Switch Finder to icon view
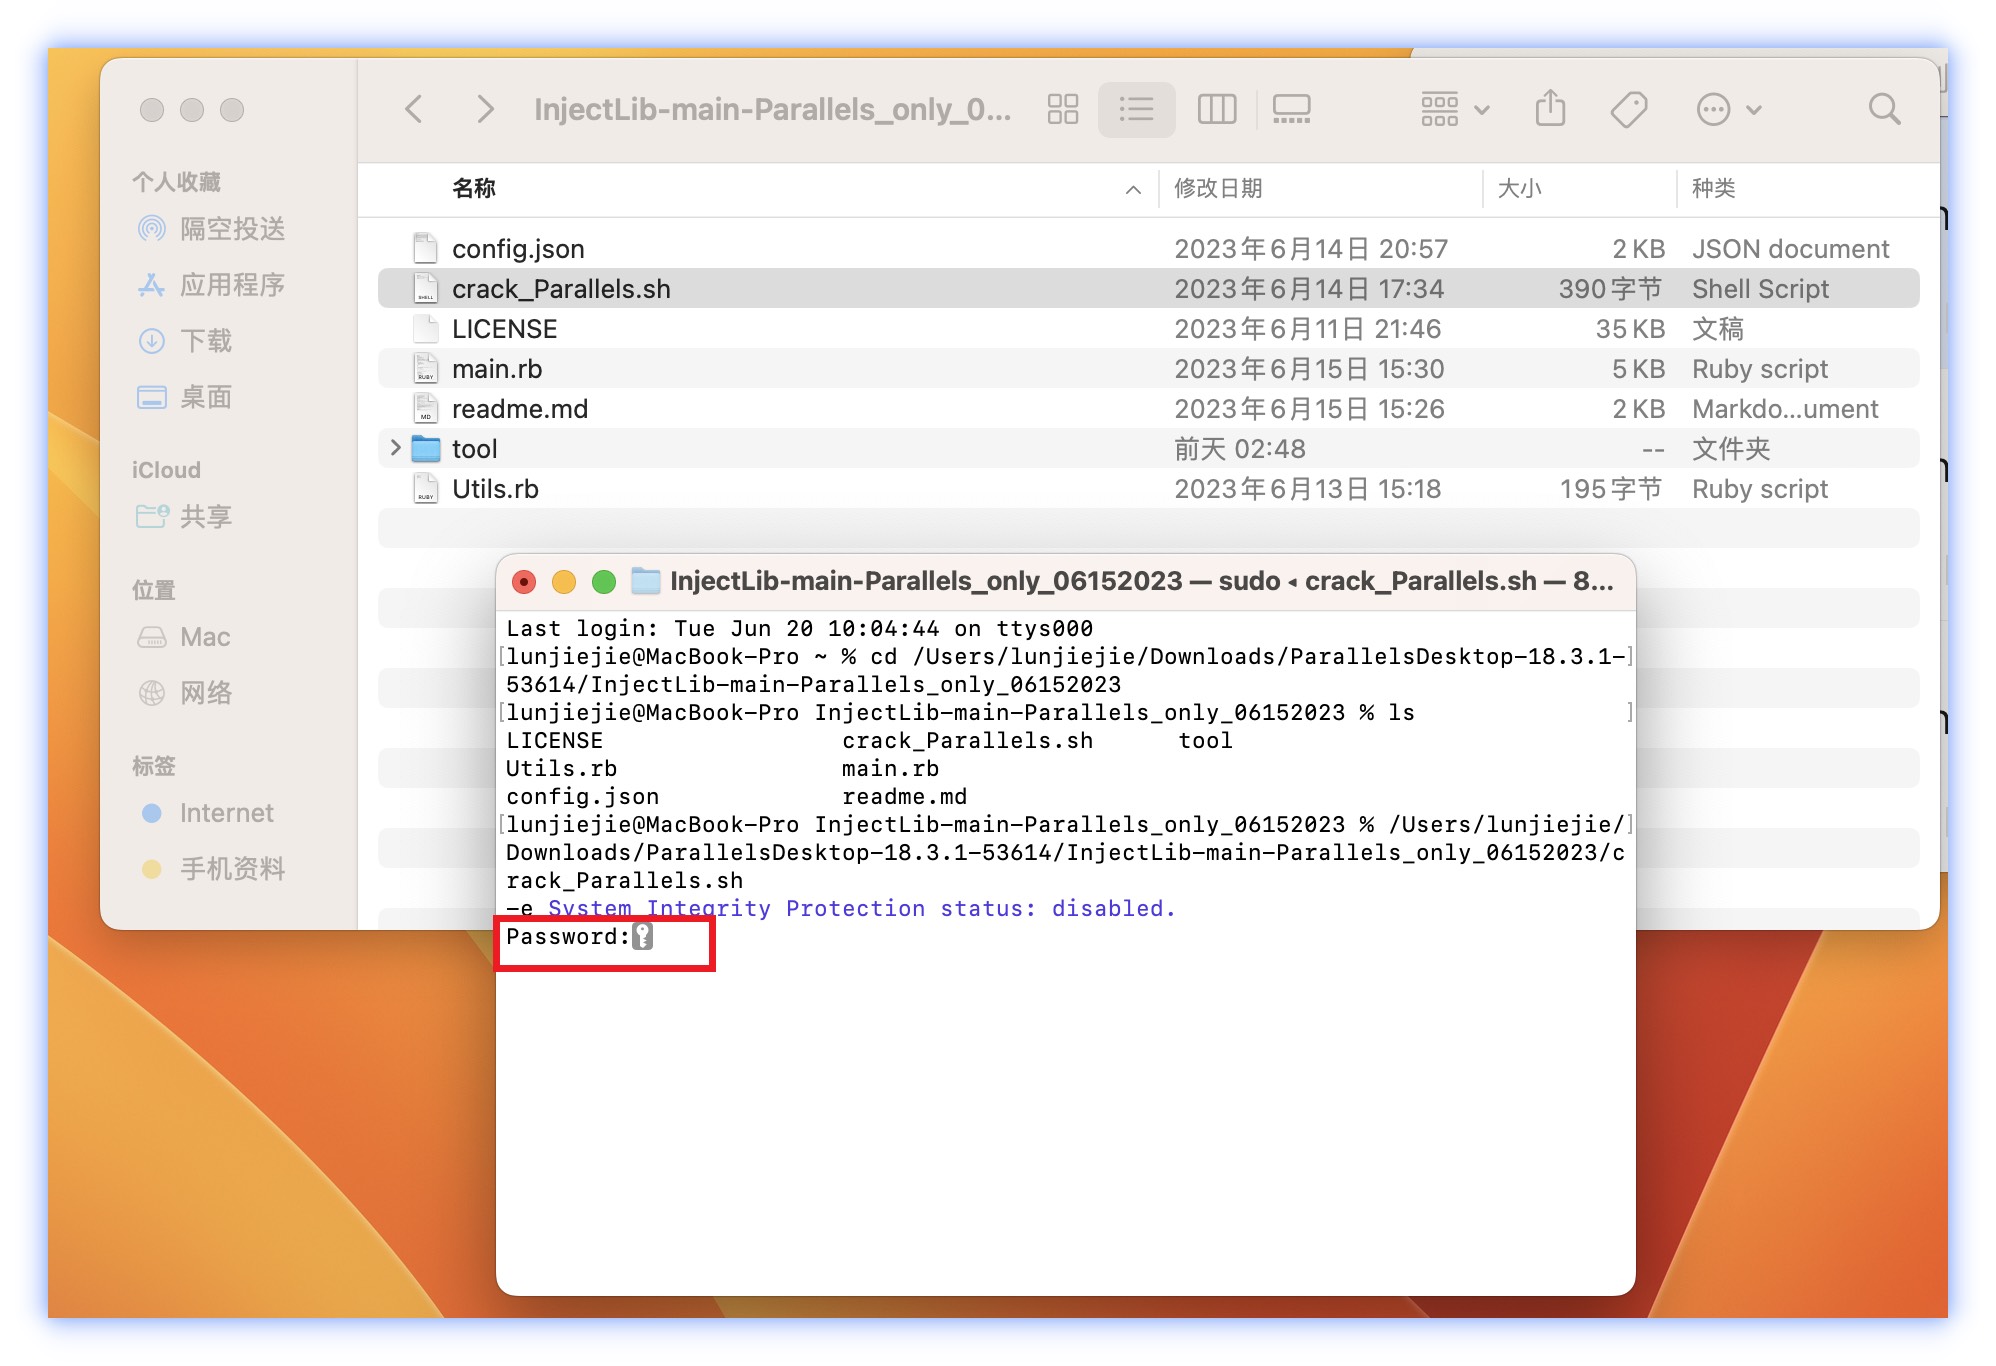 click(1062, 109)
